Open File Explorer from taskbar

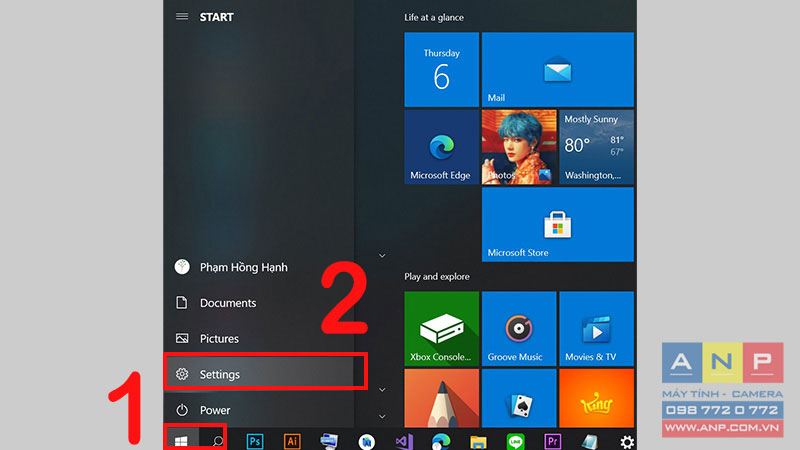pos(478,442)
